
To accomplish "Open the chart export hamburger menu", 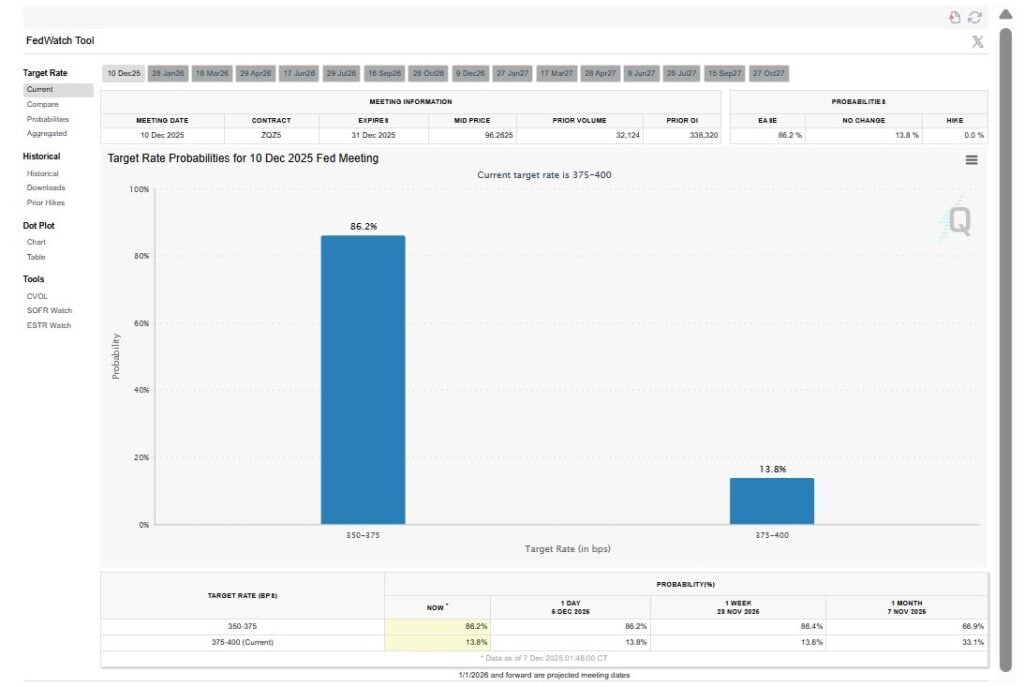I will click(971, 159).
